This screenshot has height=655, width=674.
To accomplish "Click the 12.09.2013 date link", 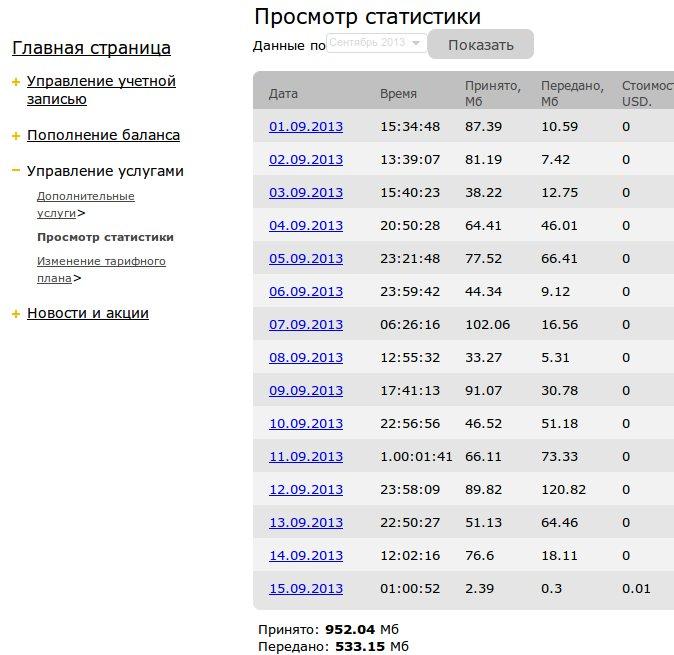I will coord(306,489).
